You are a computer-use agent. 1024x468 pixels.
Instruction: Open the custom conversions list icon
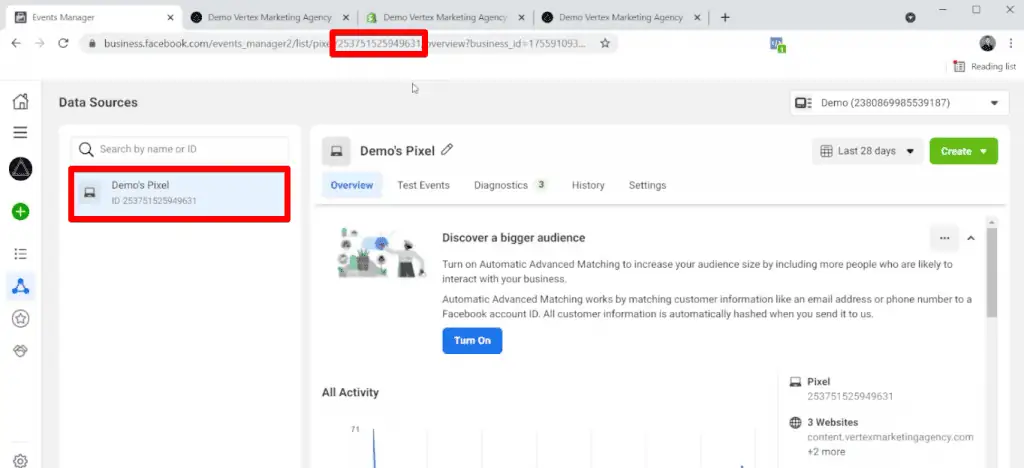coord(20,254)
